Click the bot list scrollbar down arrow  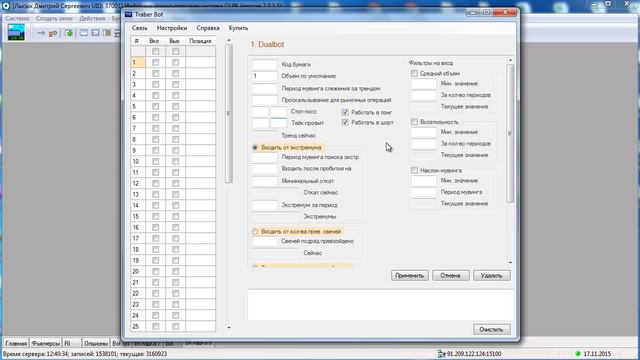(229, 327)
